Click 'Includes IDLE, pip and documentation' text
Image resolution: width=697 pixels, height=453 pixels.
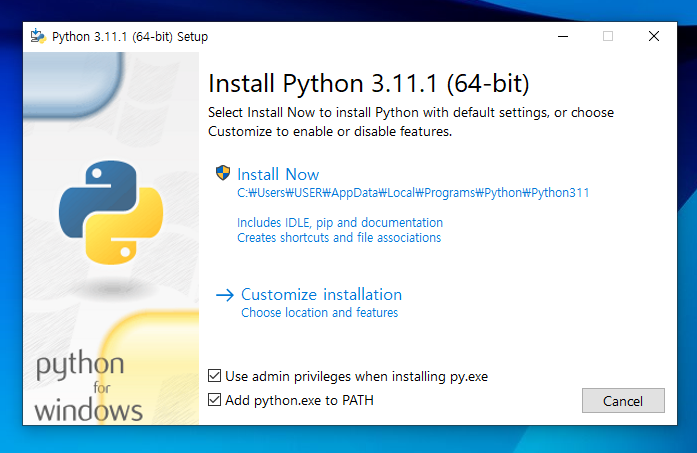tap(340, 222)
